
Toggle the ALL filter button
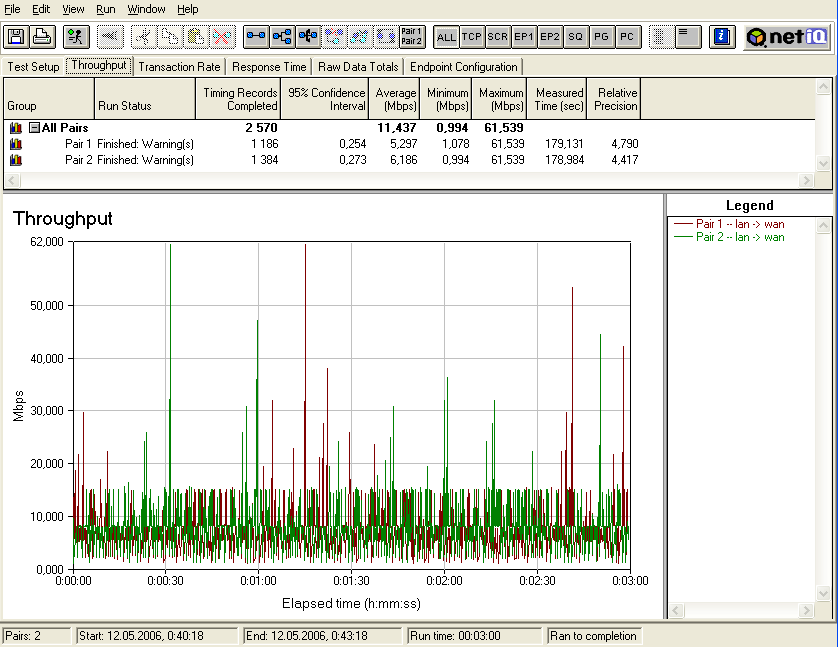tap(446, 37)
